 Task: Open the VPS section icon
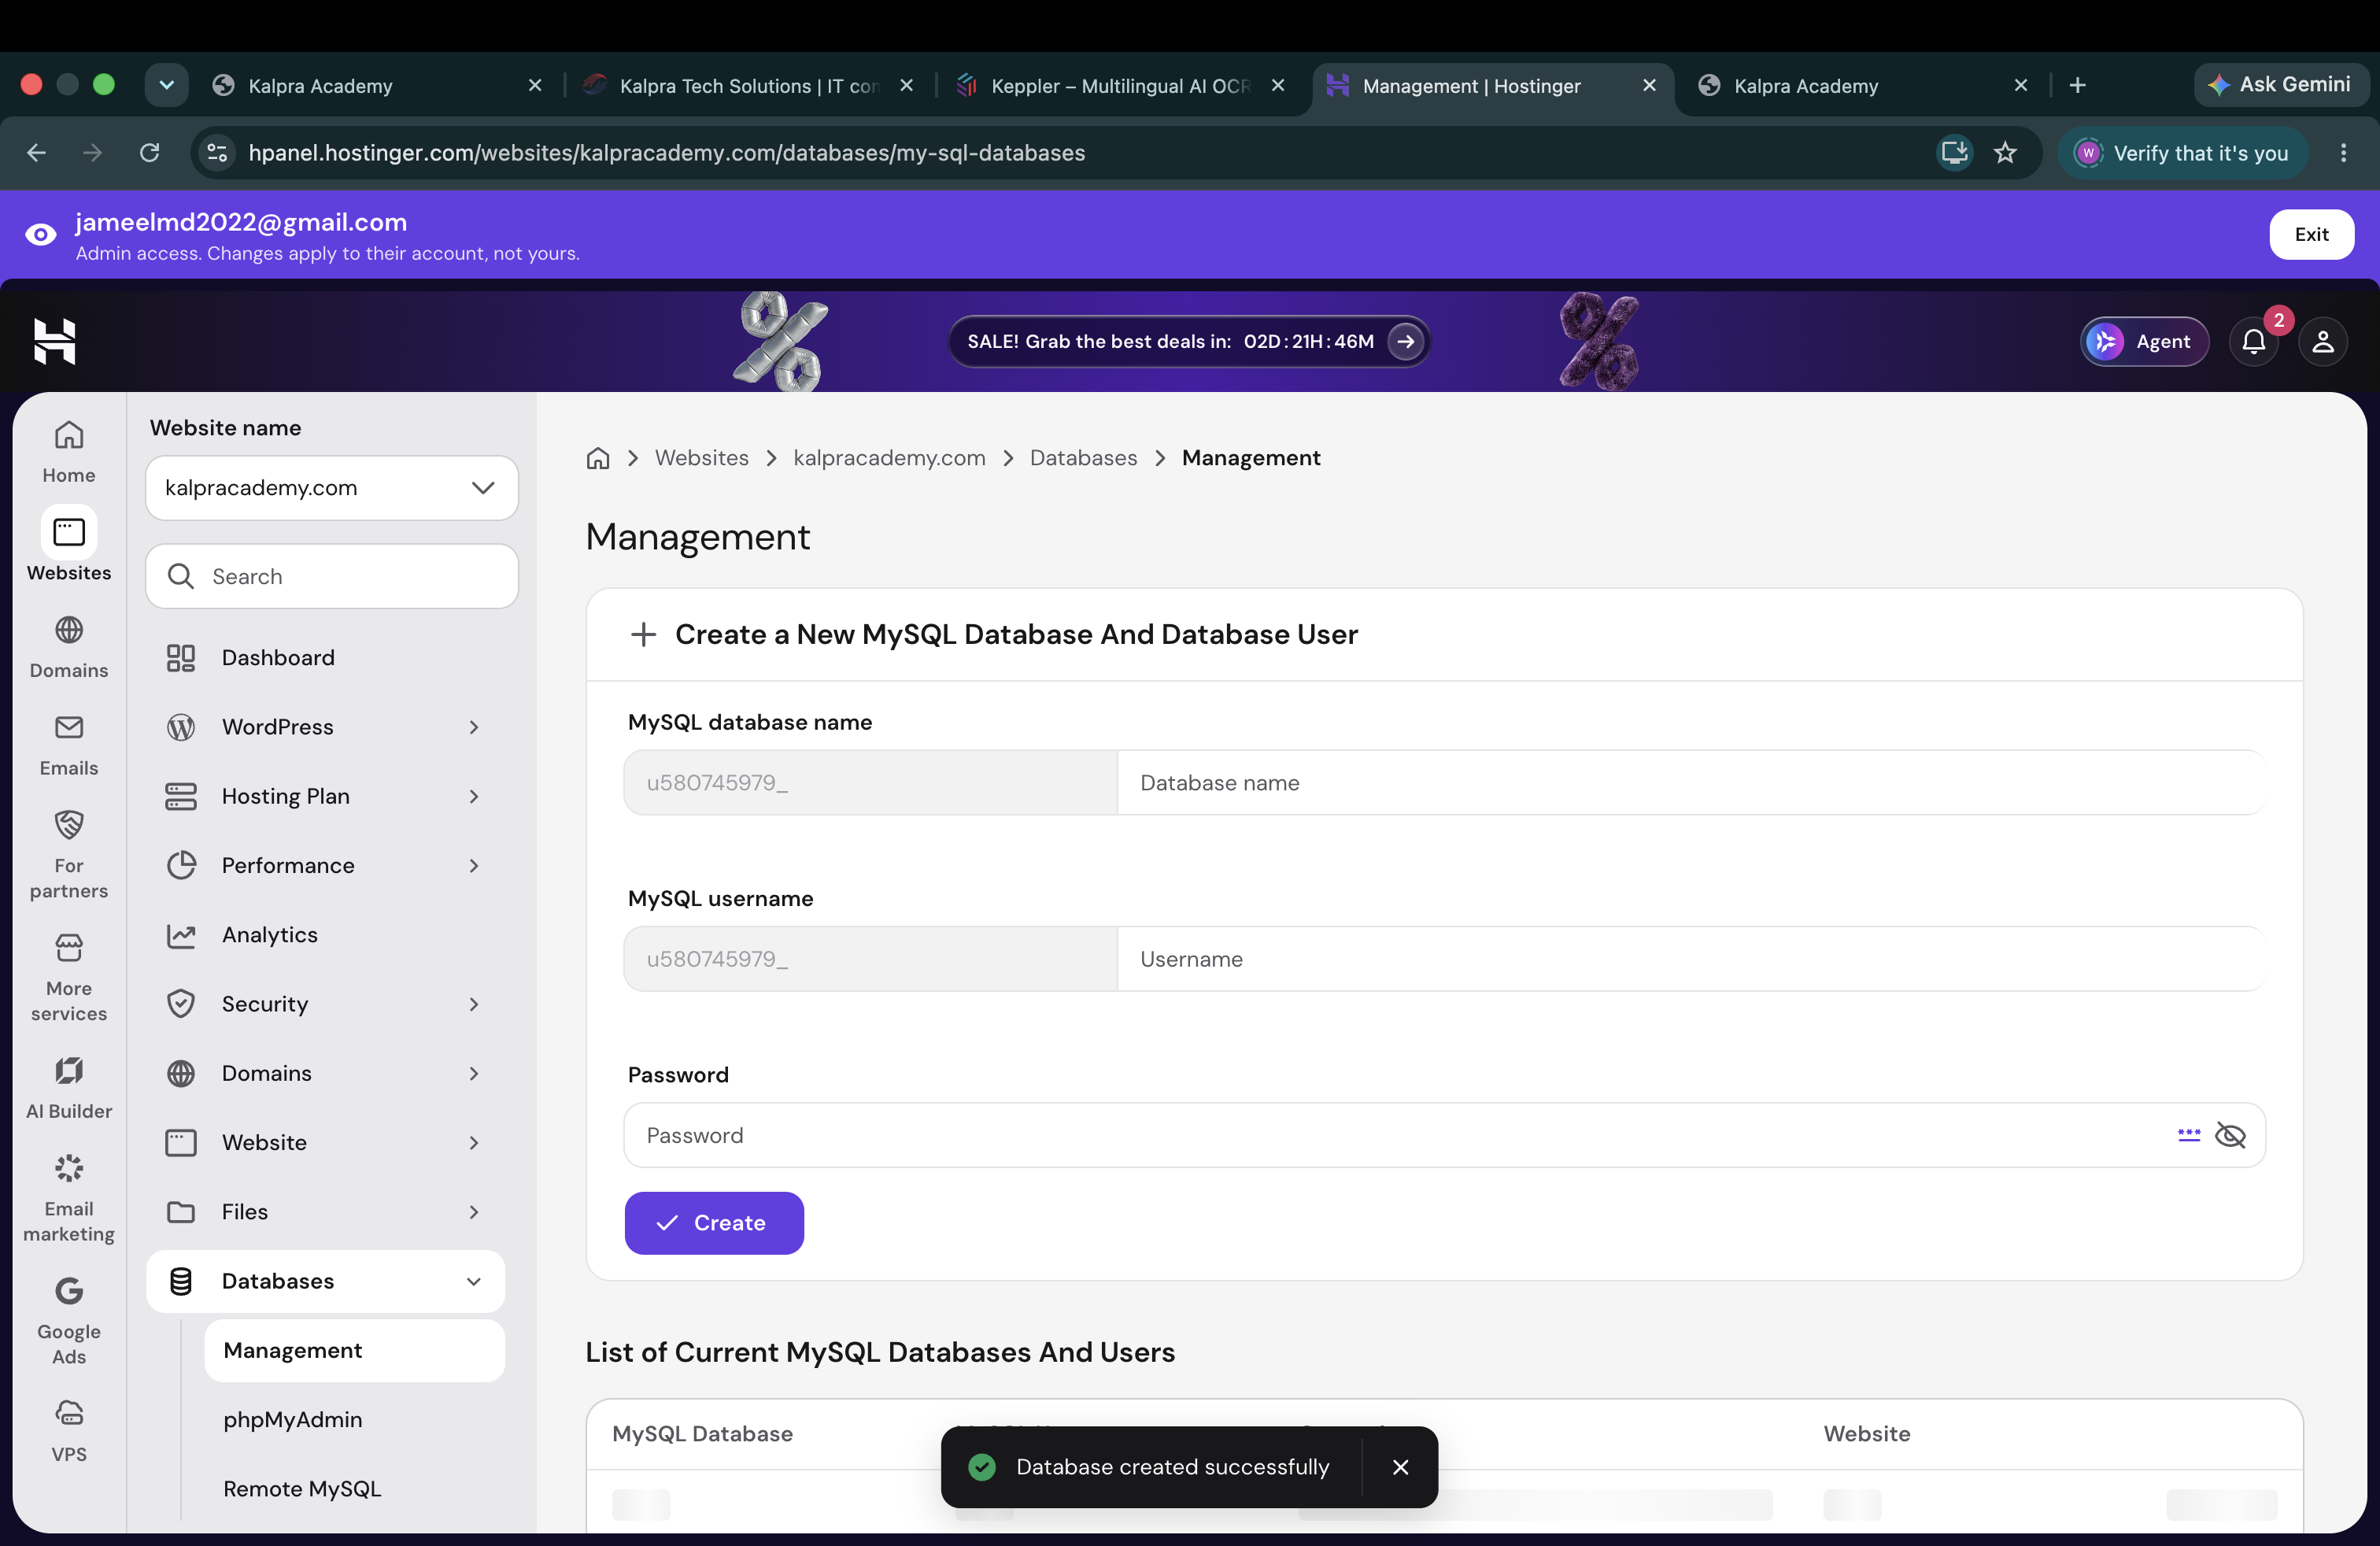tap(69, 1413)
